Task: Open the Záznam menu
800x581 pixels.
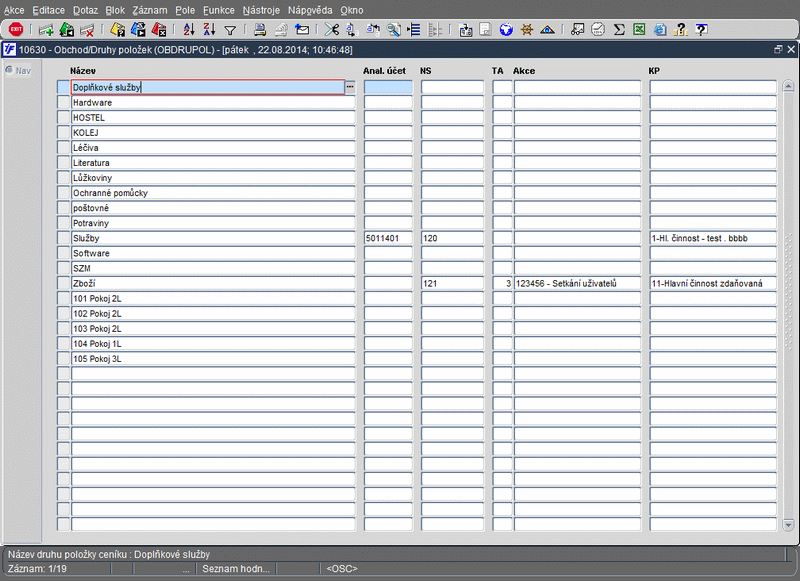Action: [149, 10]
